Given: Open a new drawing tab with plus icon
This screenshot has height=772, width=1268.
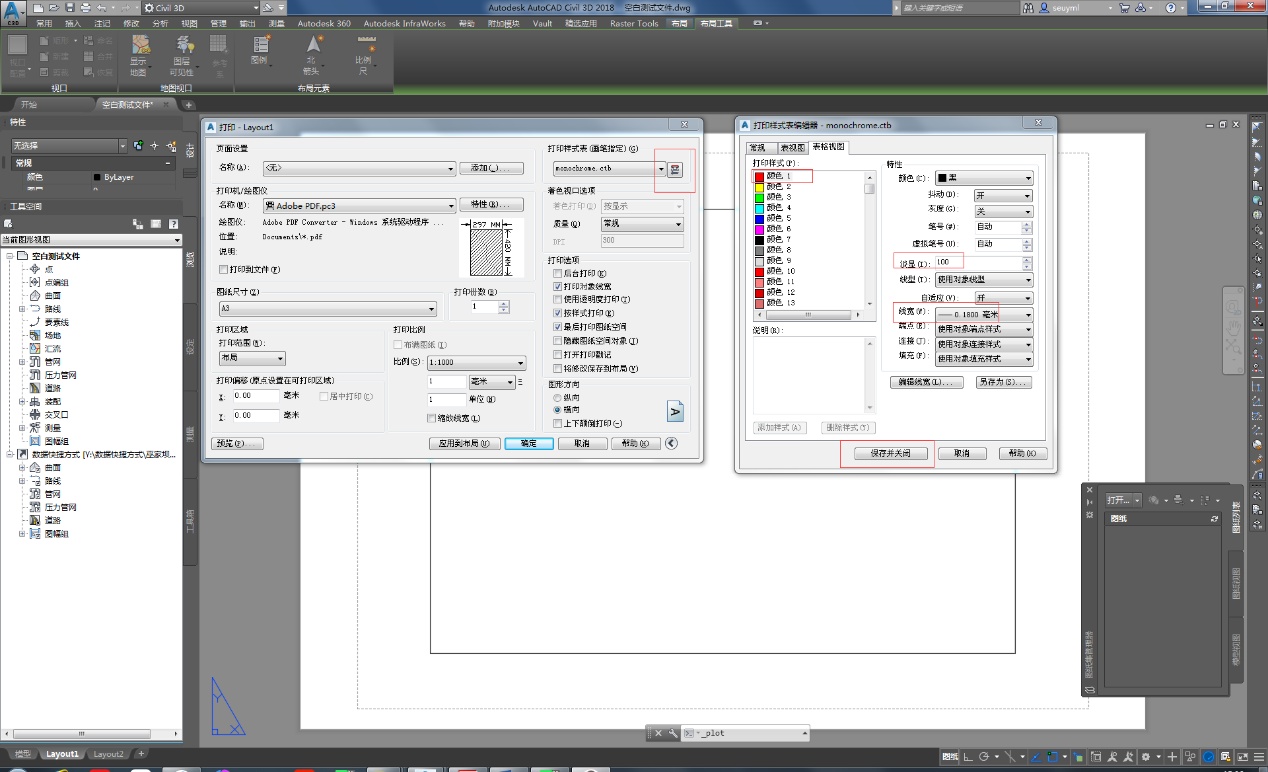Looking at the screenshot, I should pos(188,104).
